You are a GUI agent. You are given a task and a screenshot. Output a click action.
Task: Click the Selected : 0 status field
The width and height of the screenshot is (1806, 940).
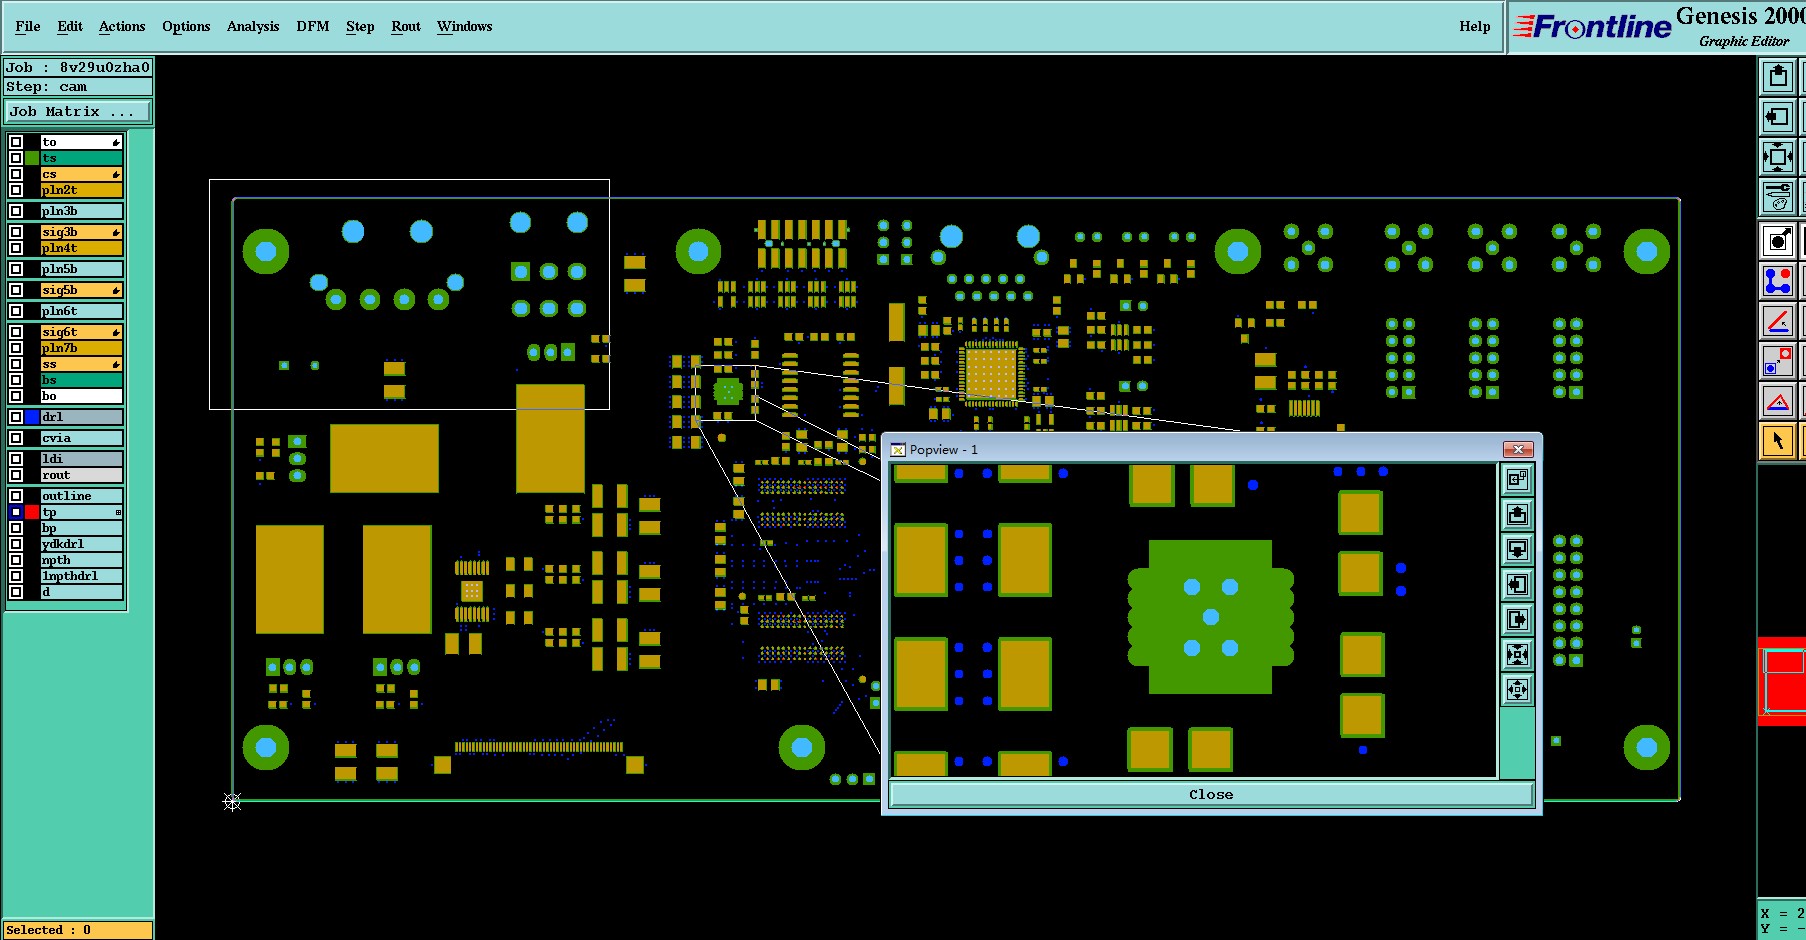(x=78, y=930)
